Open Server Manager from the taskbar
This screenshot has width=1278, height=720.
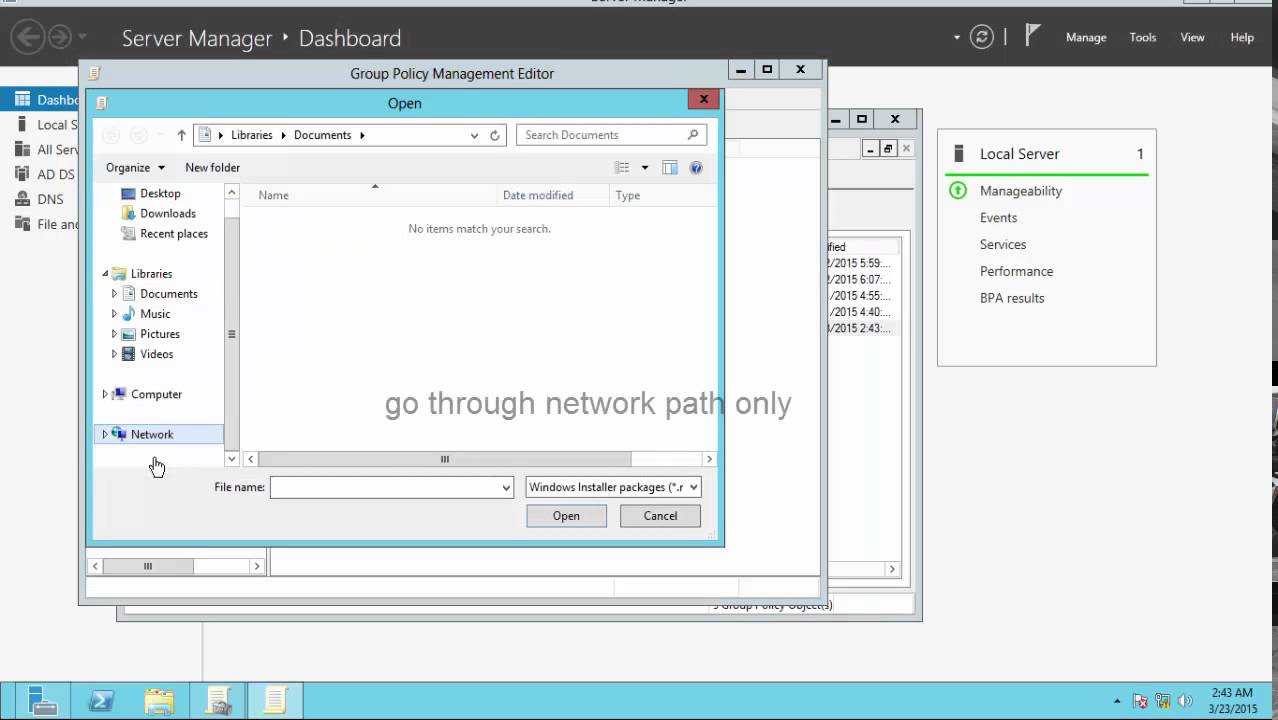43,701
